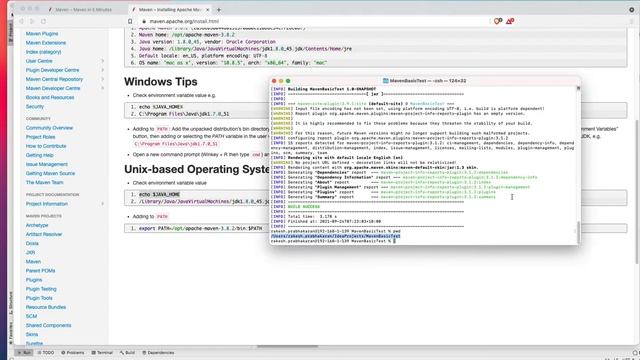
Task: Click the 'export PATH=/opt/apache-maven-3.8.2/bin:$PATH' line
Action: [x=200, y=228]
